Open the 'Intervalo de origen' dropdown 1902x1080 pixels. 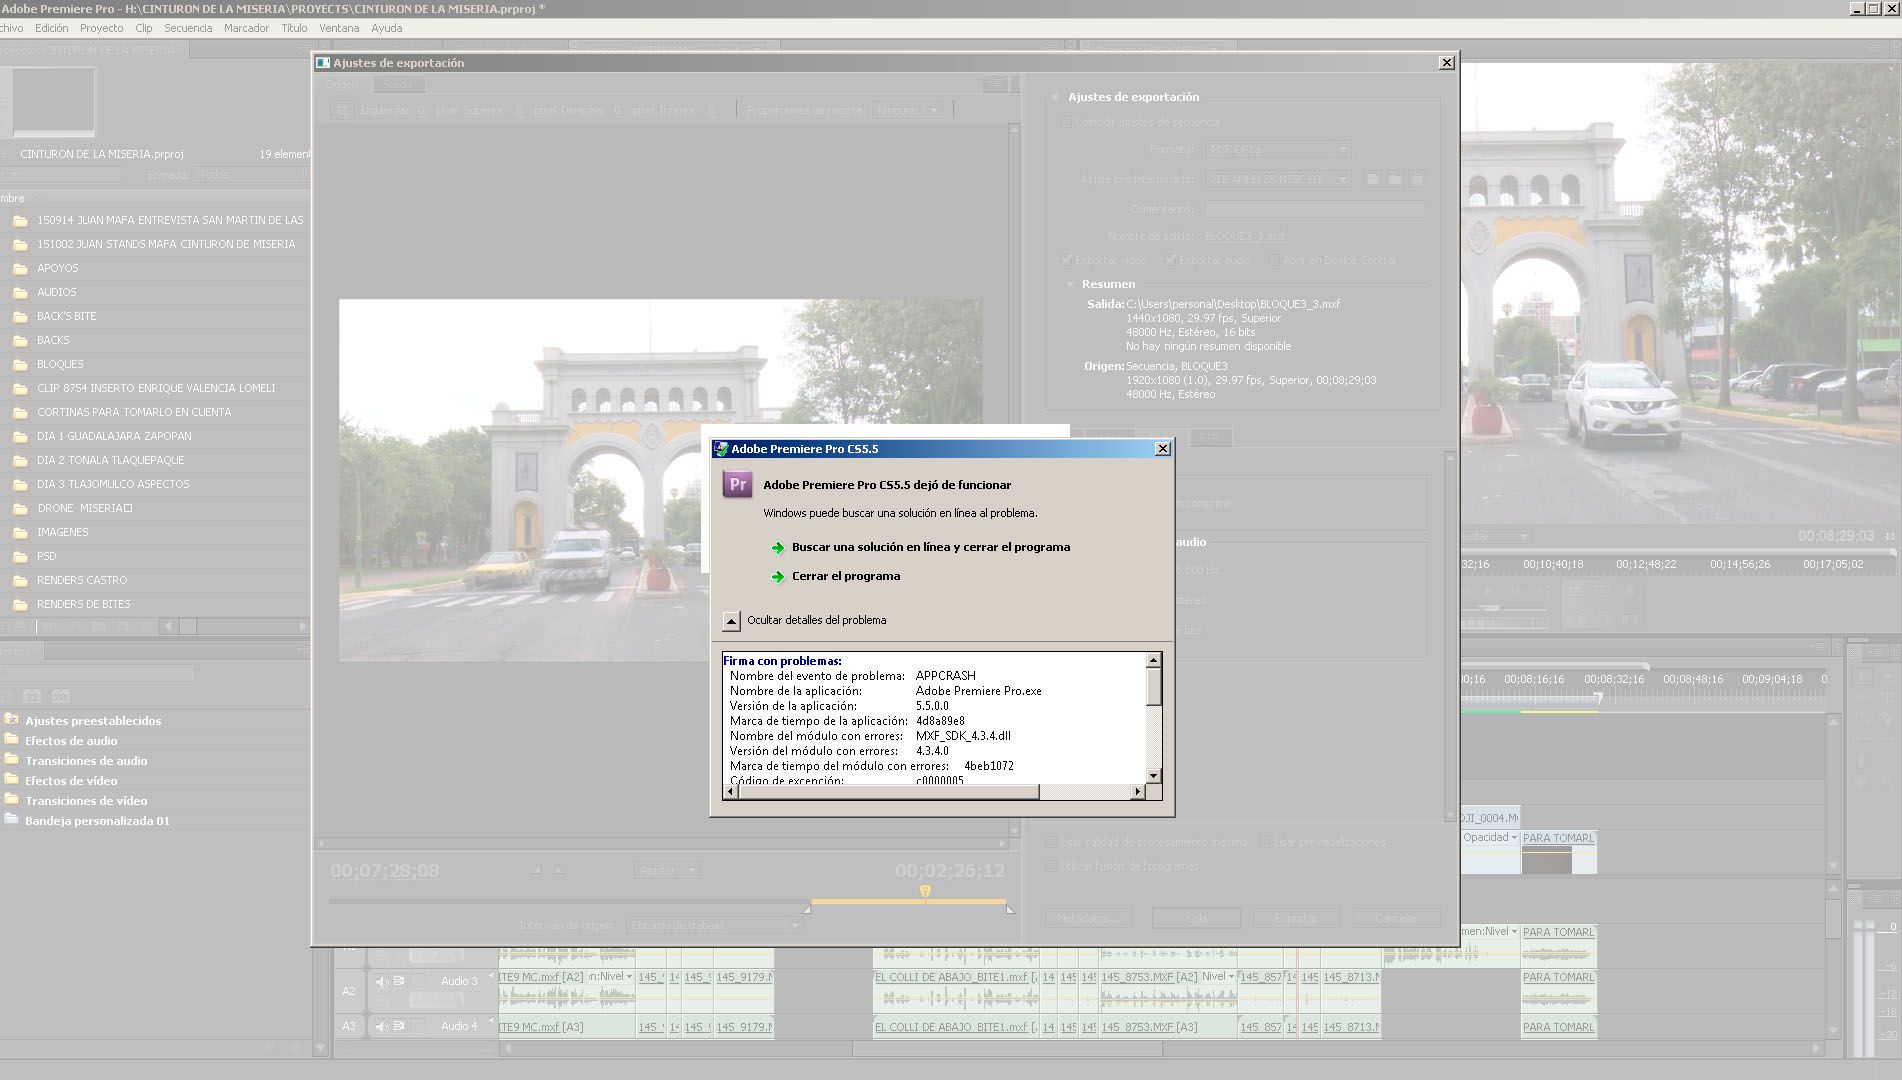pos(714,926)
